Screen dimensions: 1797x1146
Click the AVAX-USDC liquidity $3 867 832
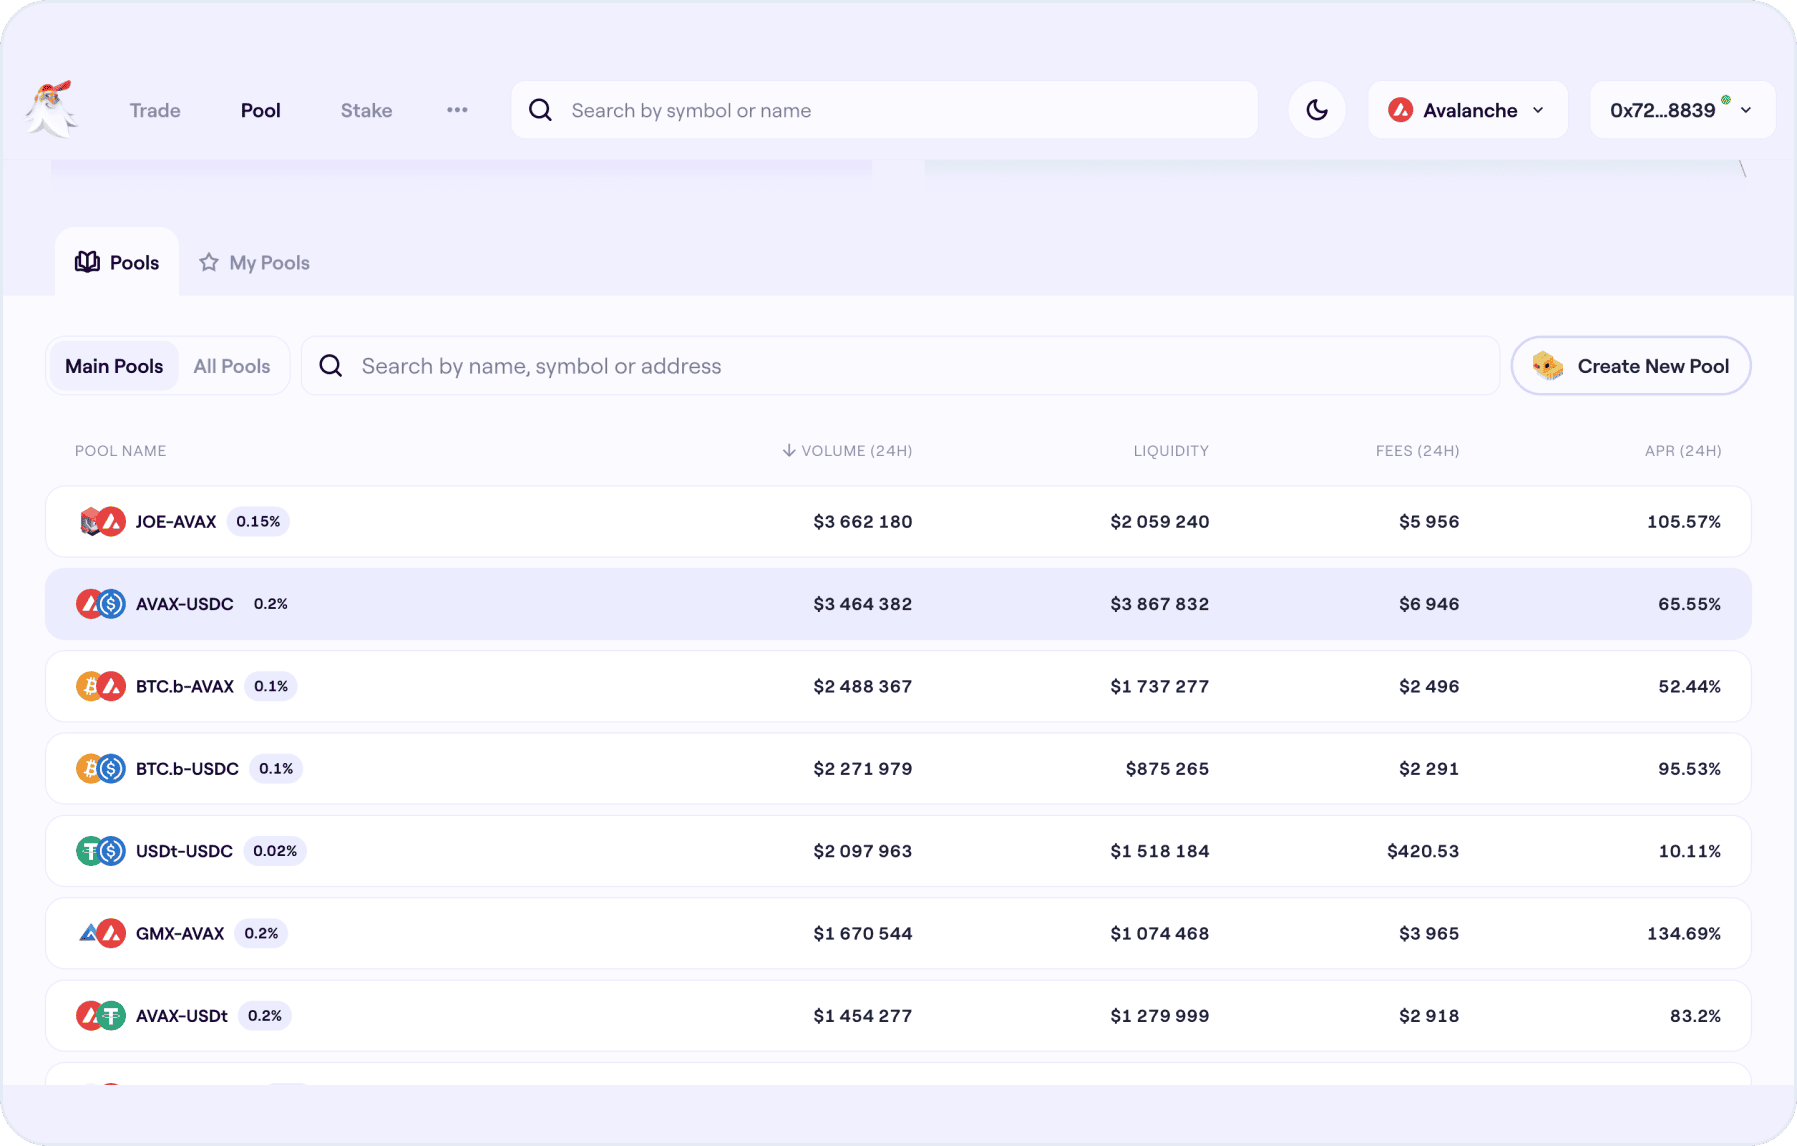point(1160,604)
